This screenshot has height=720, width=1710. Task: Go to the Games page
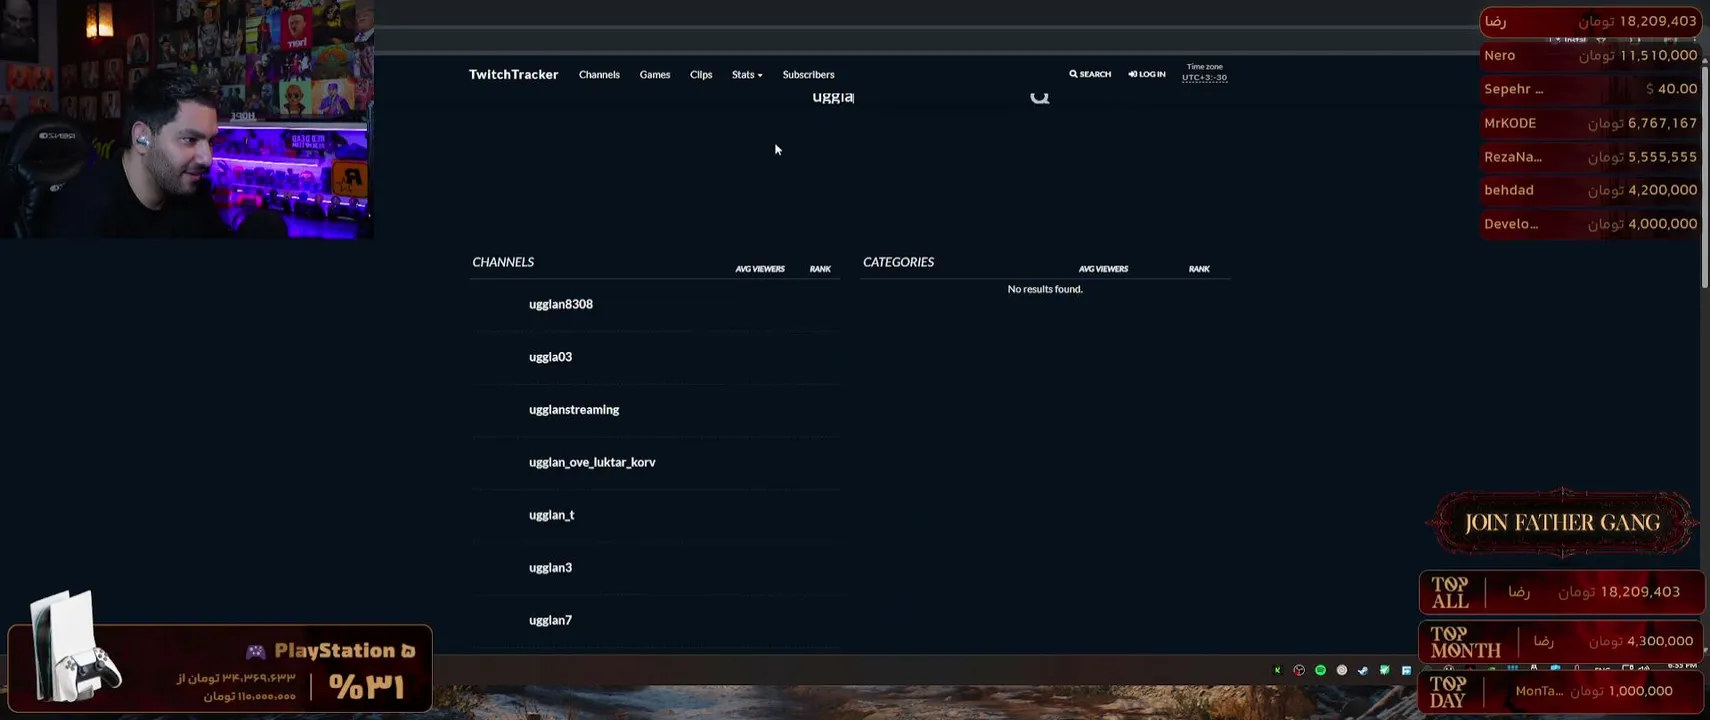[655, 75]
